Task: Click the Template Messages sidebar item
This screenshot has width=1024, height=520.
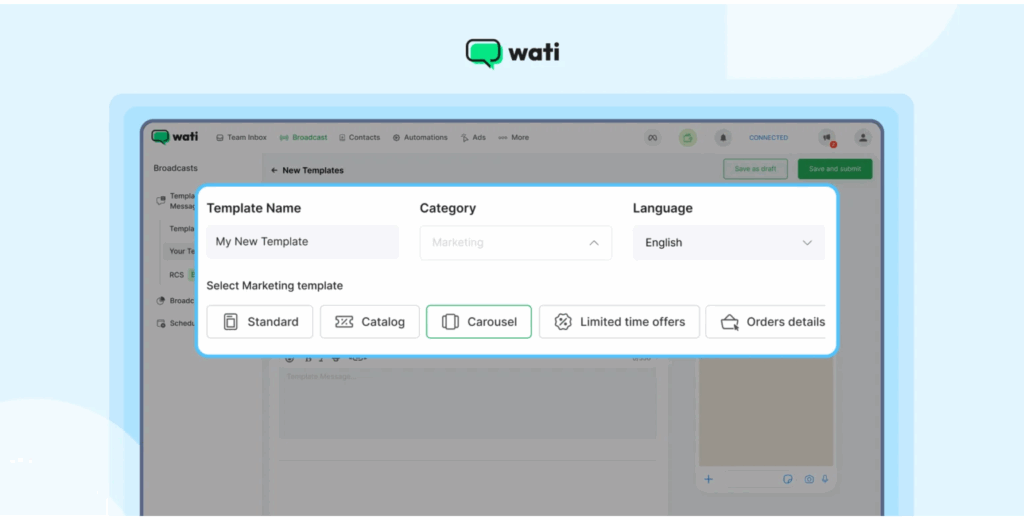Action: tap(176, 201)
